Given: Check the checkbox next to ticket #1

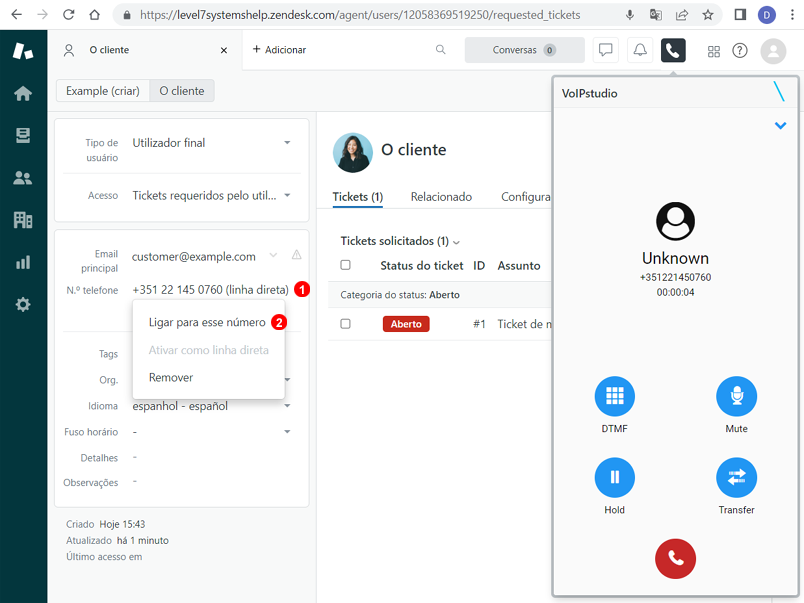Looking at the screenshot, I should [345, 324].
